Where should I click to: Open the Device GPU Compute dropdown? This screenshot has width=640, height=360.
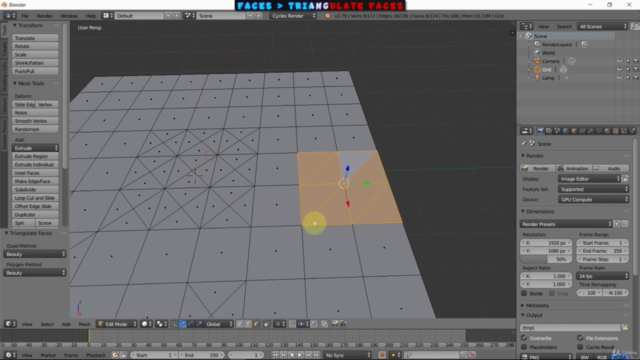click(x=593, y=200)
